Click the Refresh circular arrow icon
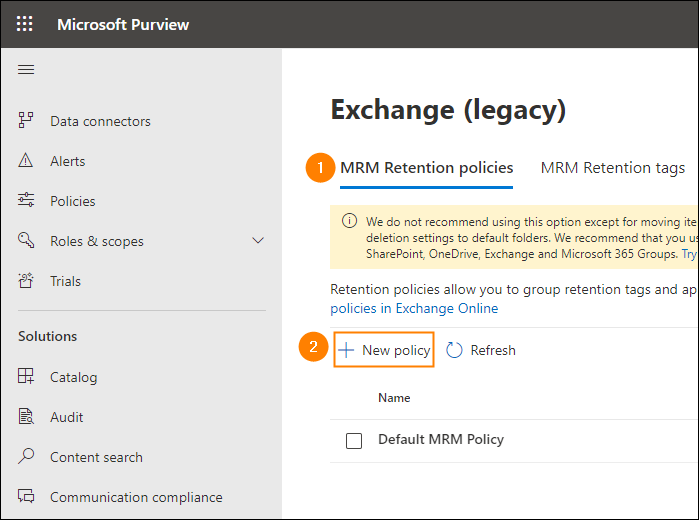699x520 pixels. pos(454,350)
